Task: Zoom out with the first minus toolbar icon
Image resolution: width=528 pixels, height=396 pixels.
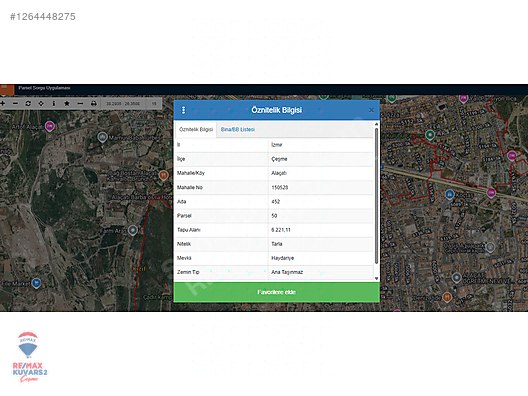Action: pos(15,103)
